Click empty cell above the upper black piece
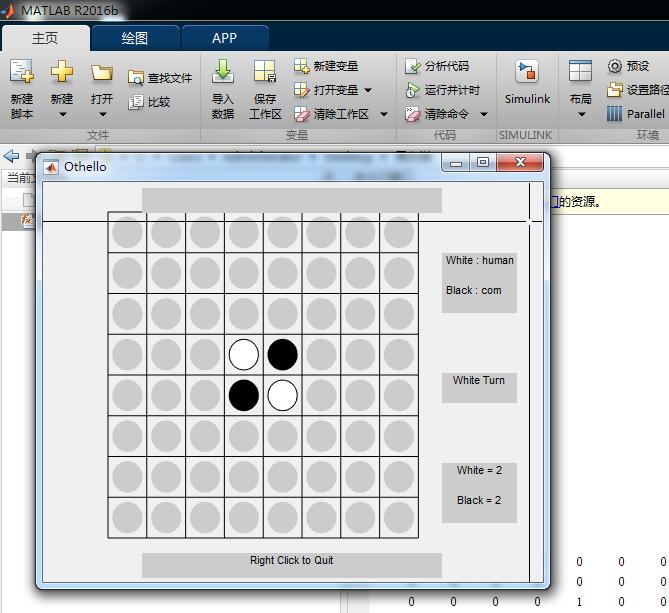Image resolution: width=669 pixels, height=613 pixels. 282,314
